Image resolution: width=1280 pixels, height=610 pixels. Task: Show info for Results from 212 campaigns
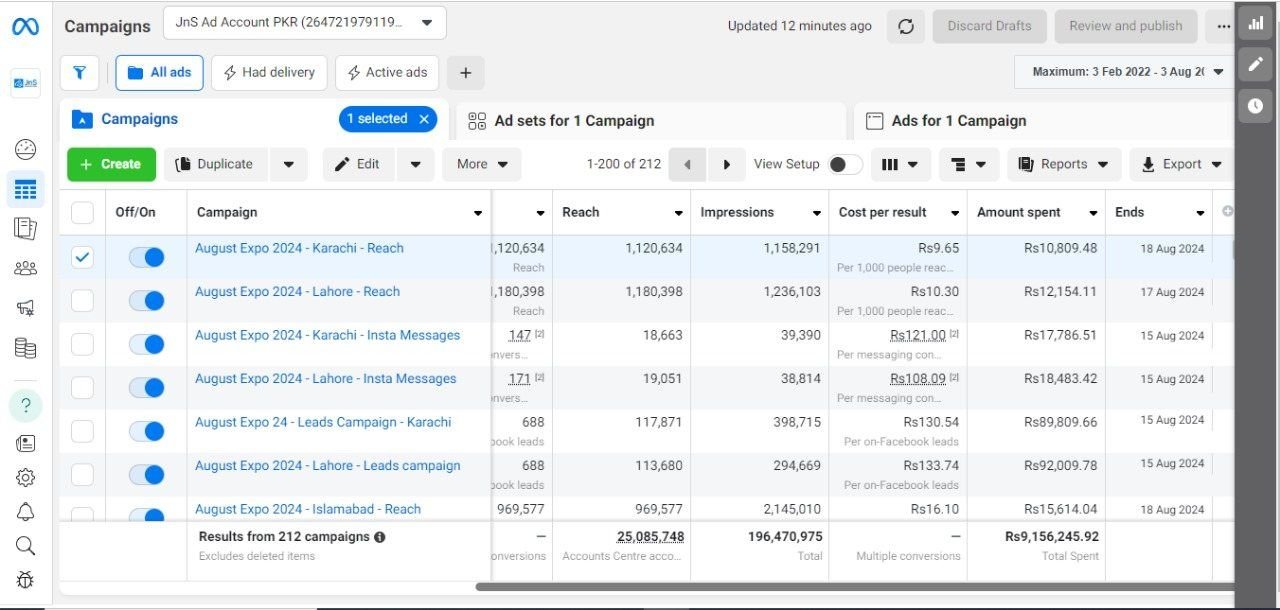click(380, 537)
